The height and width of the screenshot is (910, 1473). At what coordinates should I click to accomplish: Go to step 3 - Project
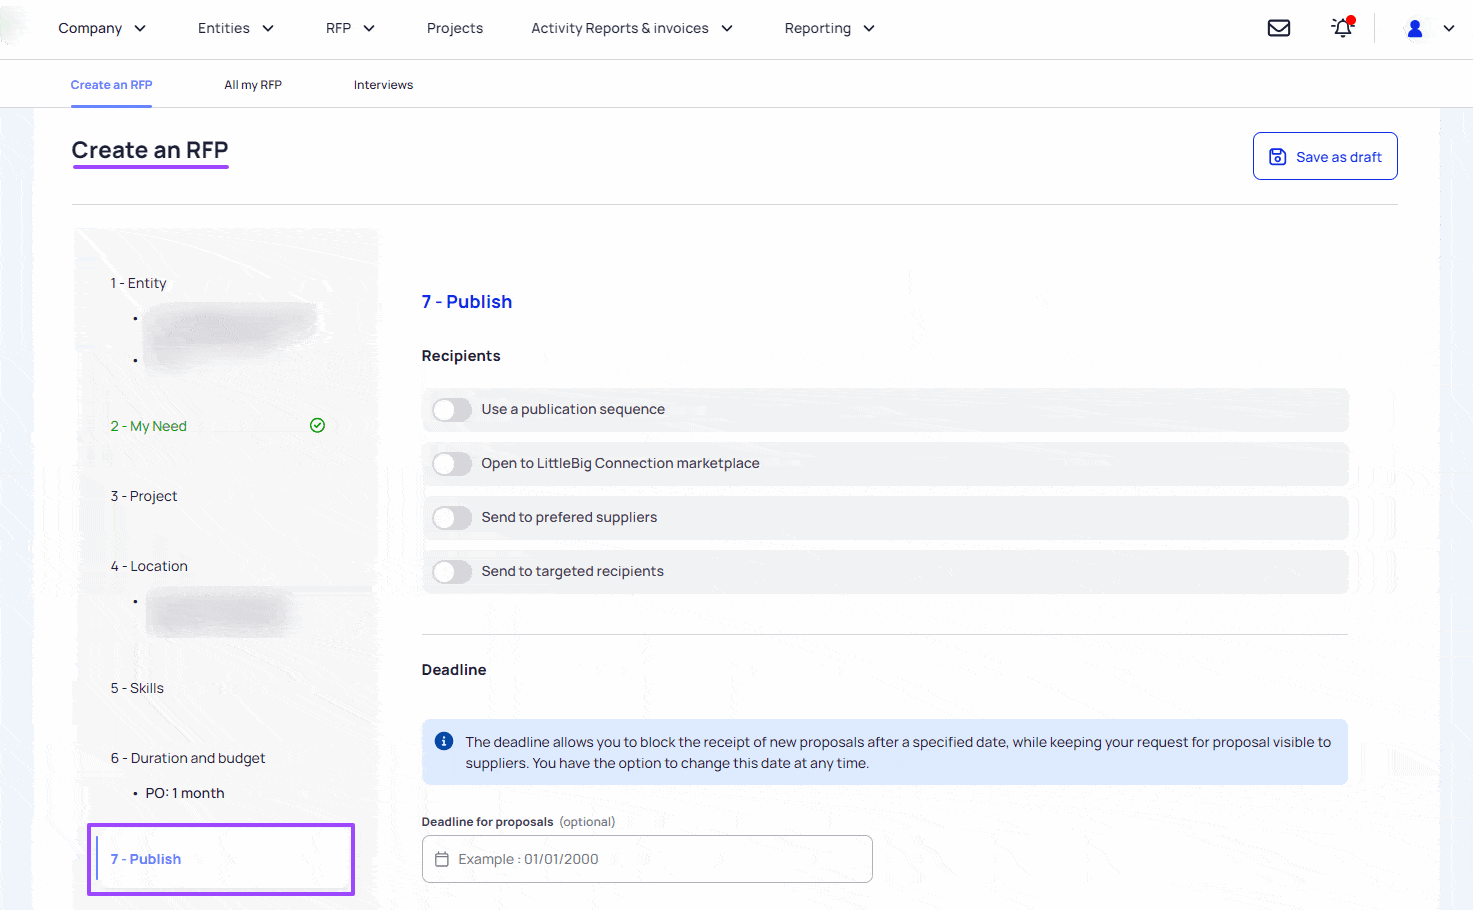click(144, 496)
